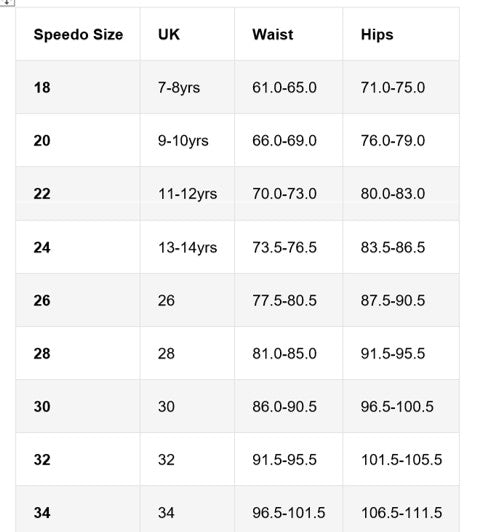The image size is (485, 532).
Task: Click the bold Speedo size 26 cell
Action: pyautogui.click(x=78, y=300)
